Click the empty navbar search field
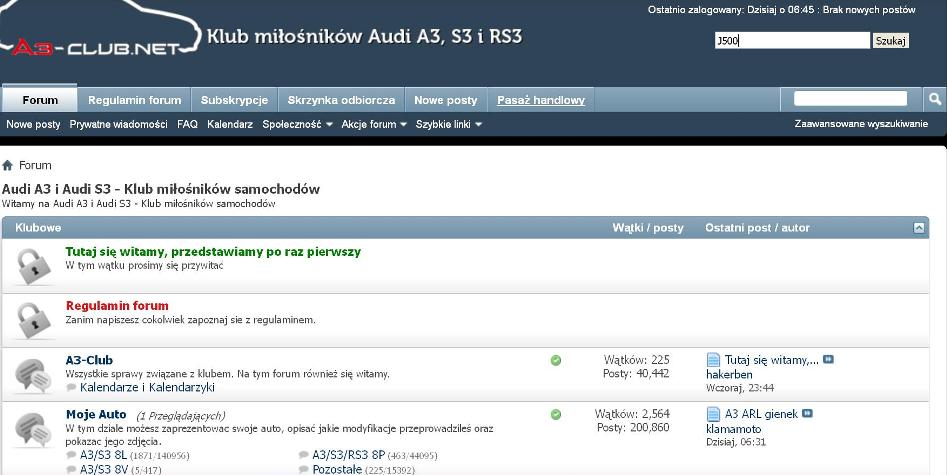Image resolution: width=947 pixels, height=475 pixels. [850, 99]
